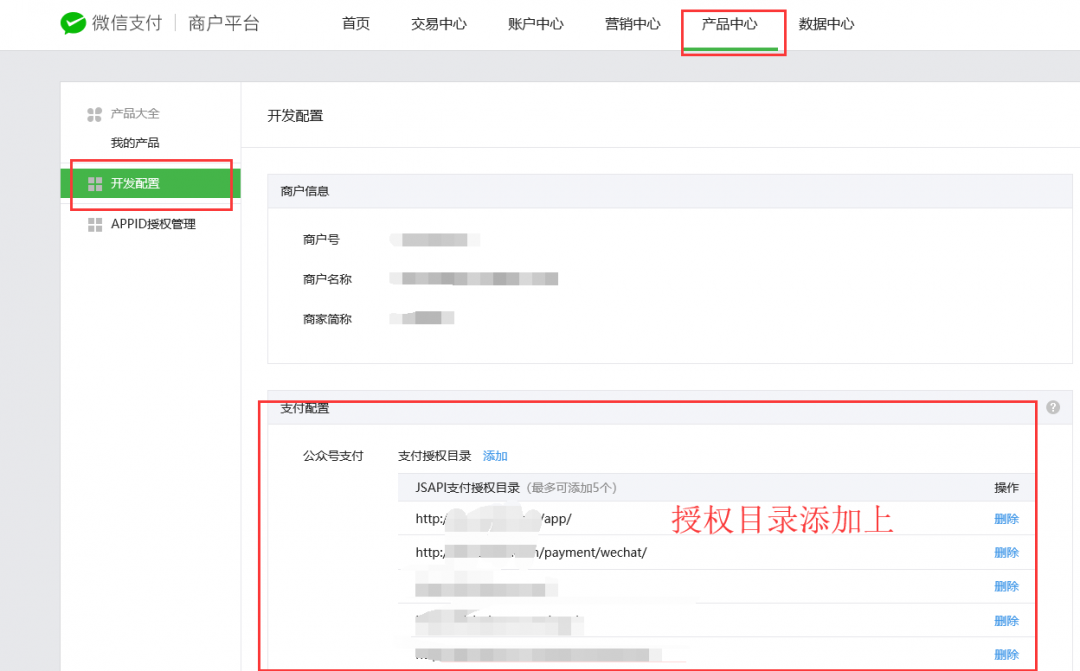The image size is (1080, 671).
Task: Click the 开发配置 sidebar grid icon
Action: [x=95, y=184]
